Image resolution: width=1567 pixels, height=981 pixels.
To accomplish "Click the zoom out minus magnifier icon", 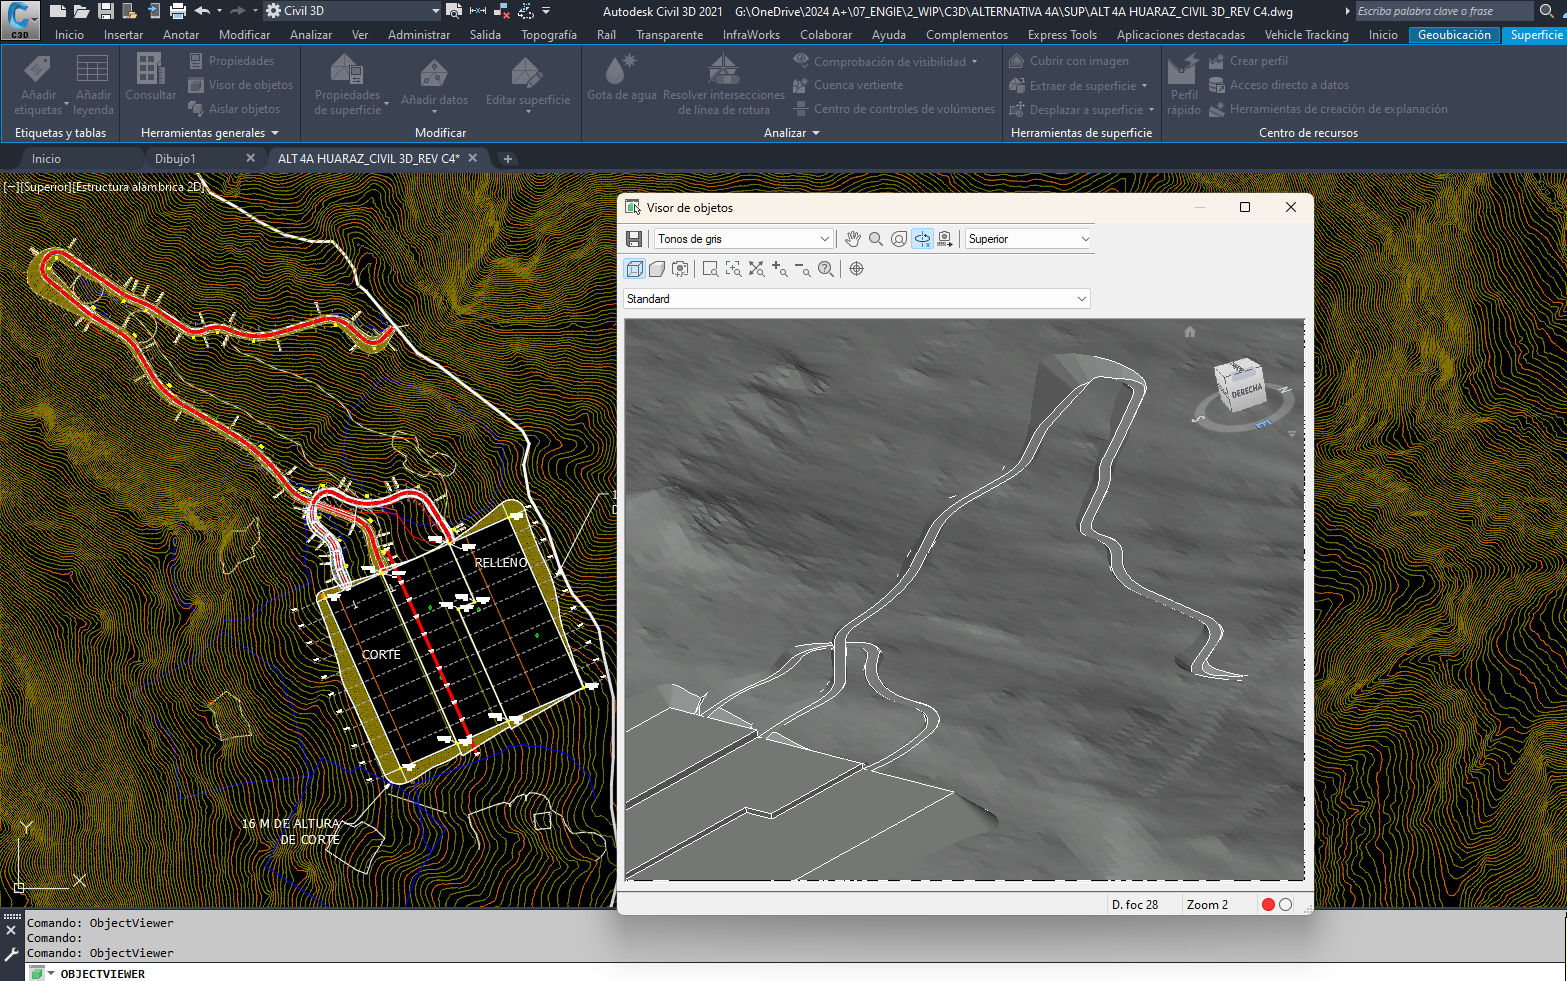I will coord(803,269).
